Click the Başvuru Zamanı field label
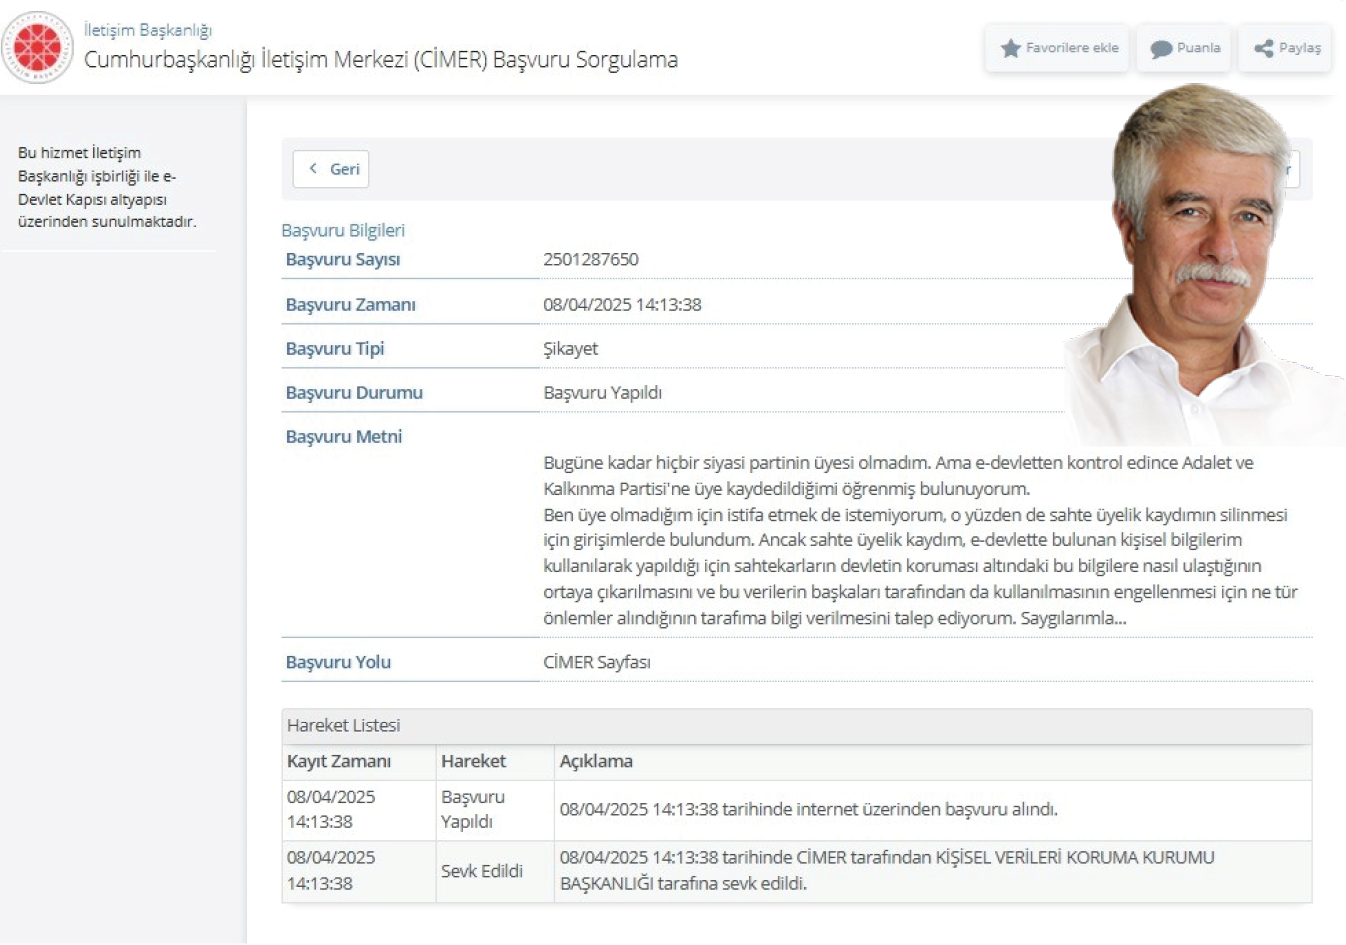This screenshot has width=1346, height=945. (350, 304)
